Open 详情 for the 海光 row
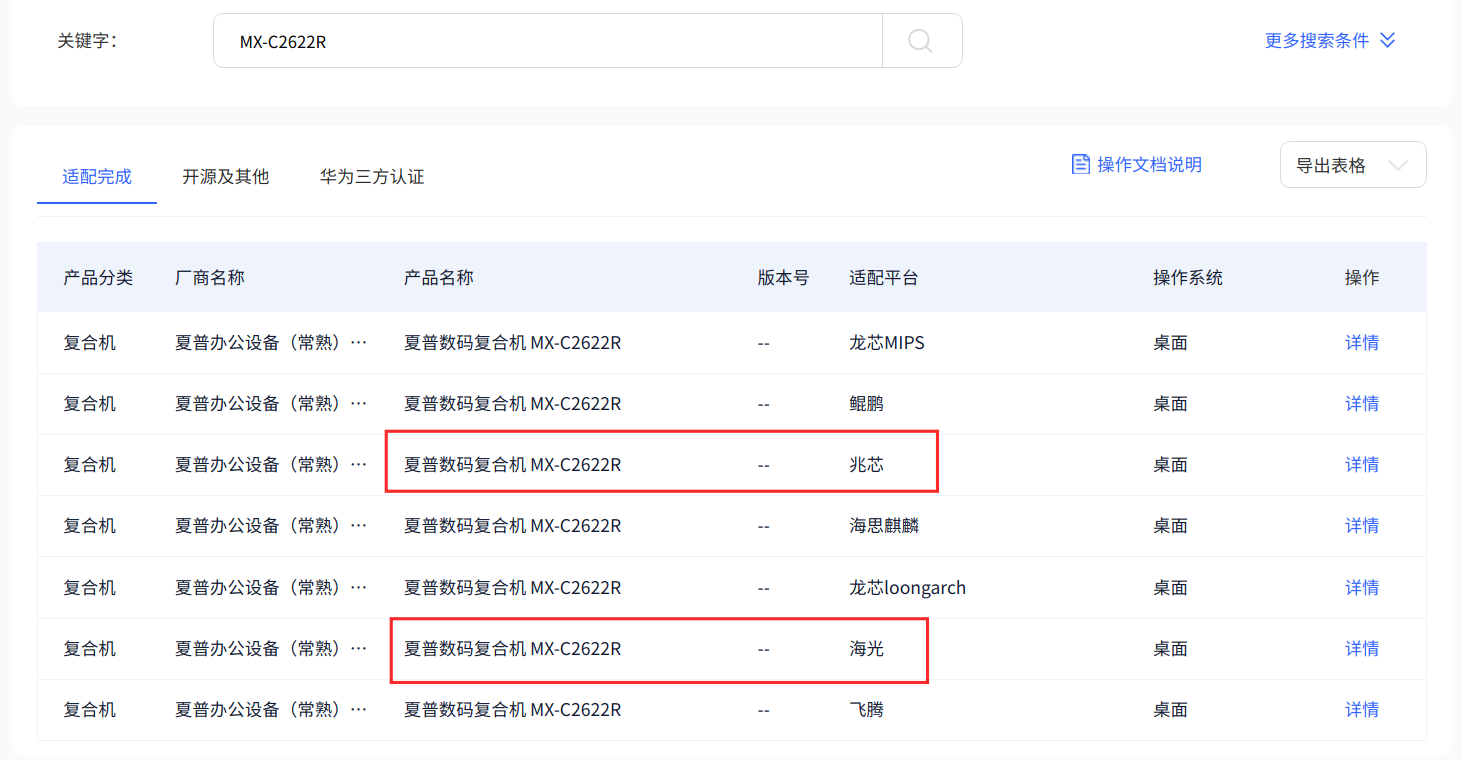 click(x=1362, y=649)
